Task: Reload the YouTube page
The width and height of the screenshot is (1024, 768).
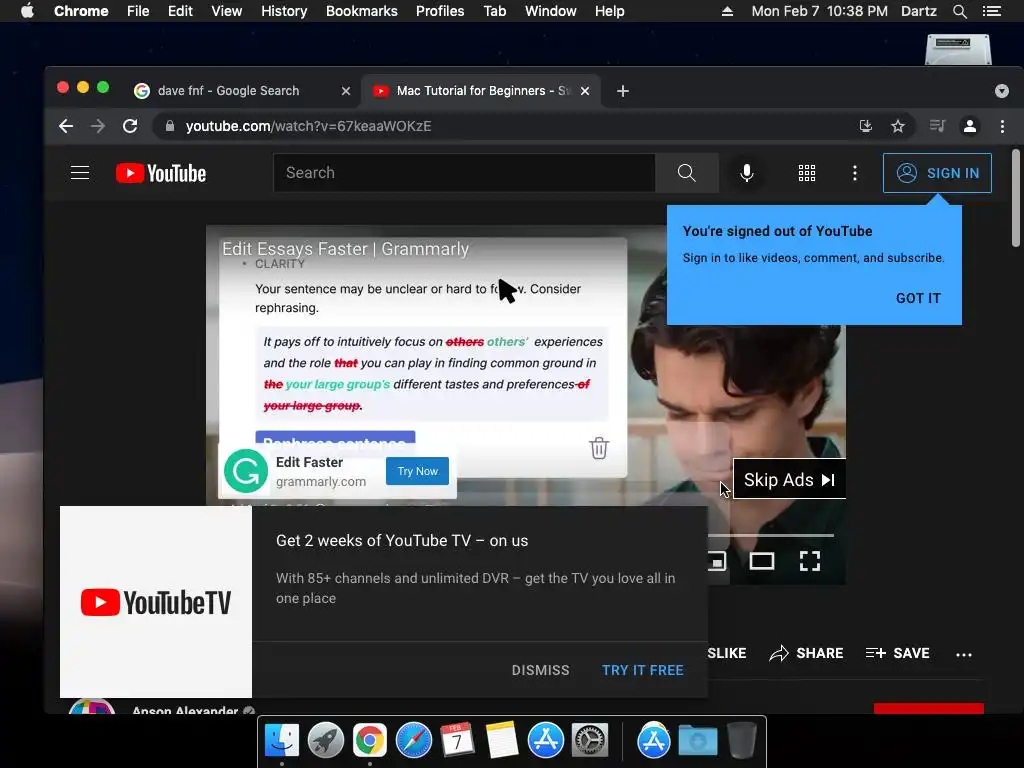Action: coord(130,126)
